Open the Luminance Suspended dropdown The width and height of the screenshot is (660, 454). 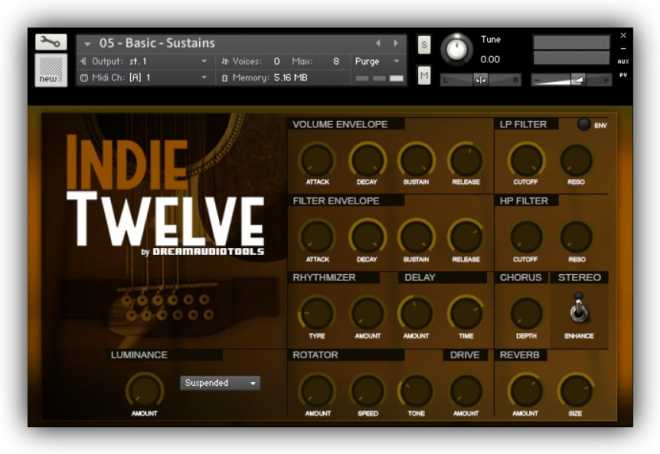221,383
